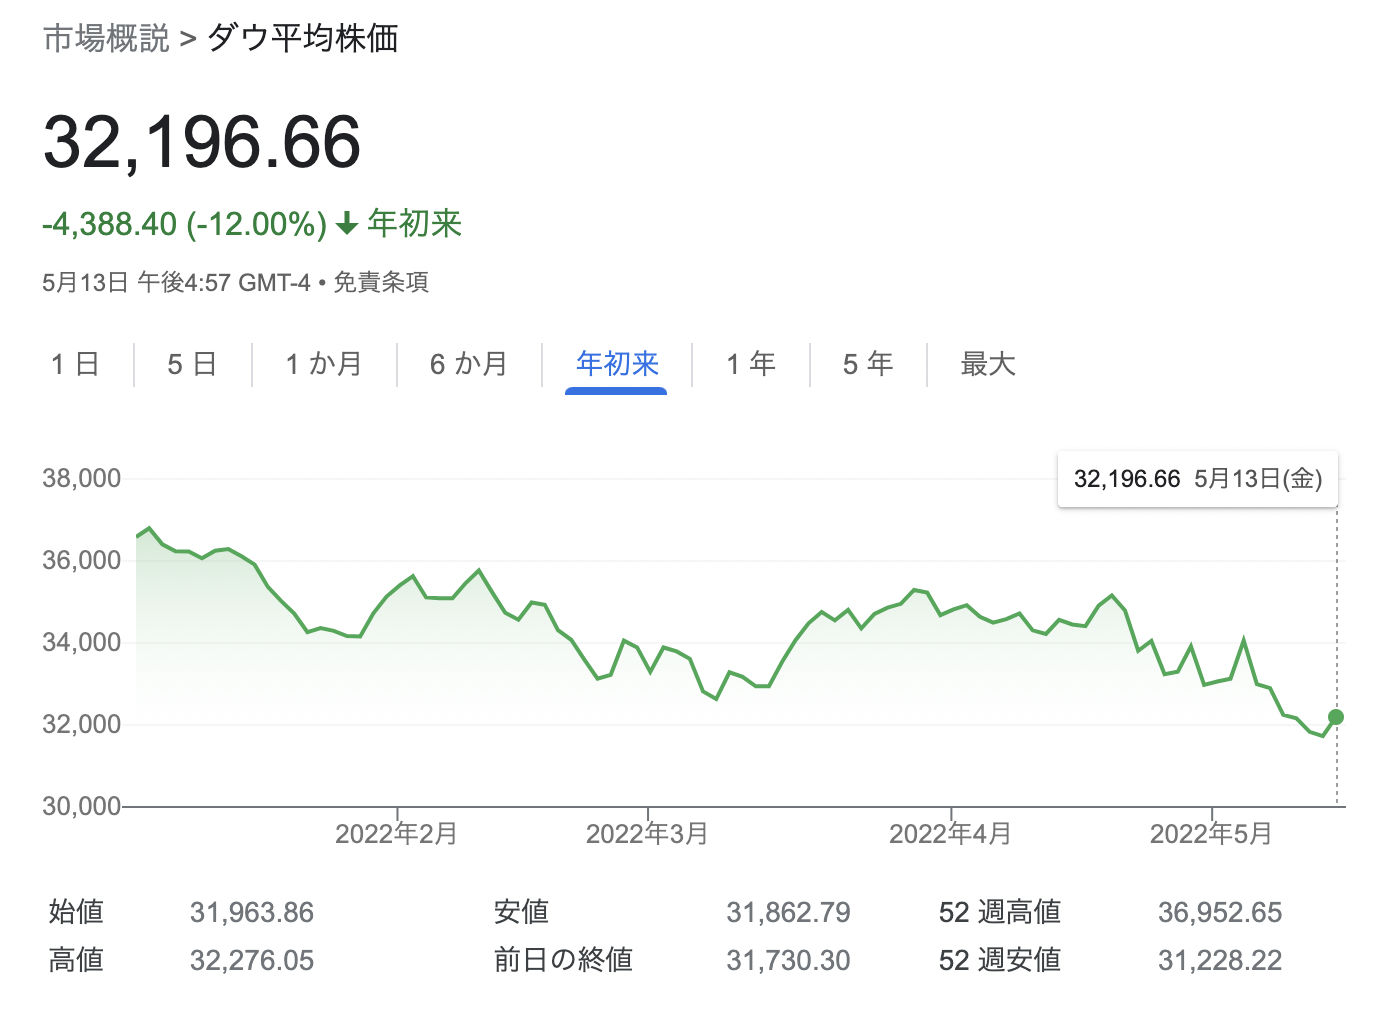Click the -4,388.40 (-12.00%) change text

coord(185,224)
